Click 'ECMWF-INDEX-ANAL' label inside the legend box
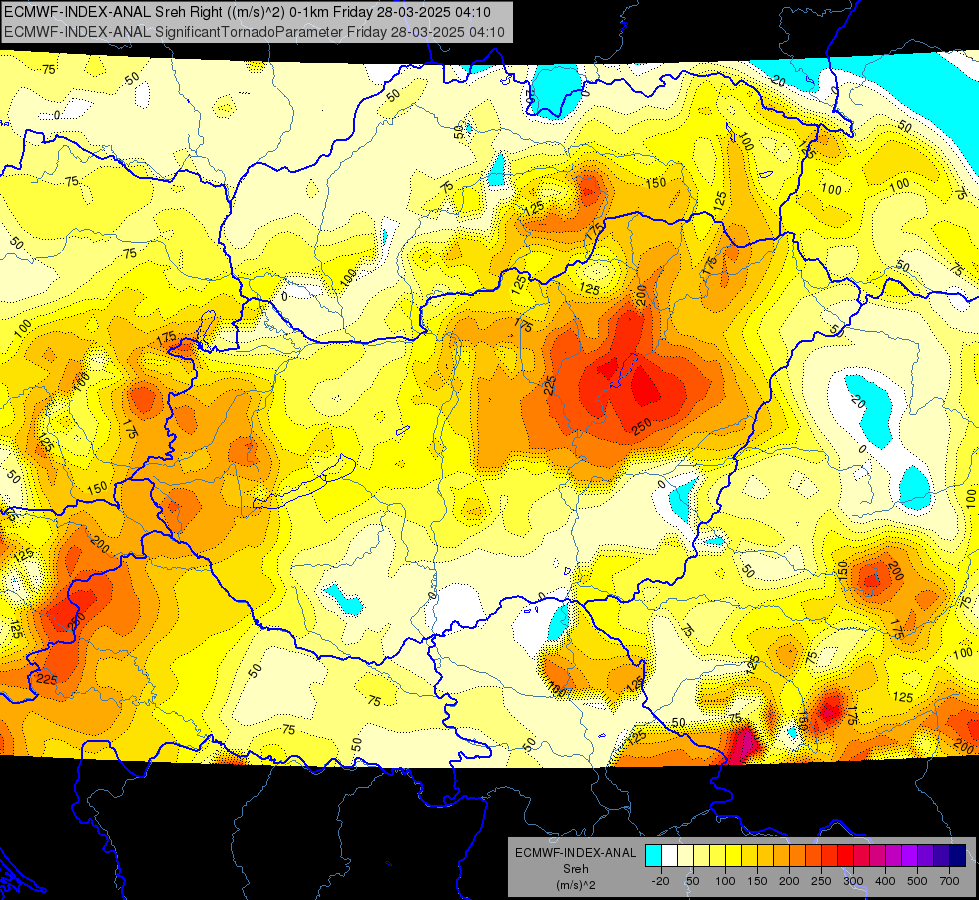This screenshot has width=979, height=900. click(x=576, y=853)
